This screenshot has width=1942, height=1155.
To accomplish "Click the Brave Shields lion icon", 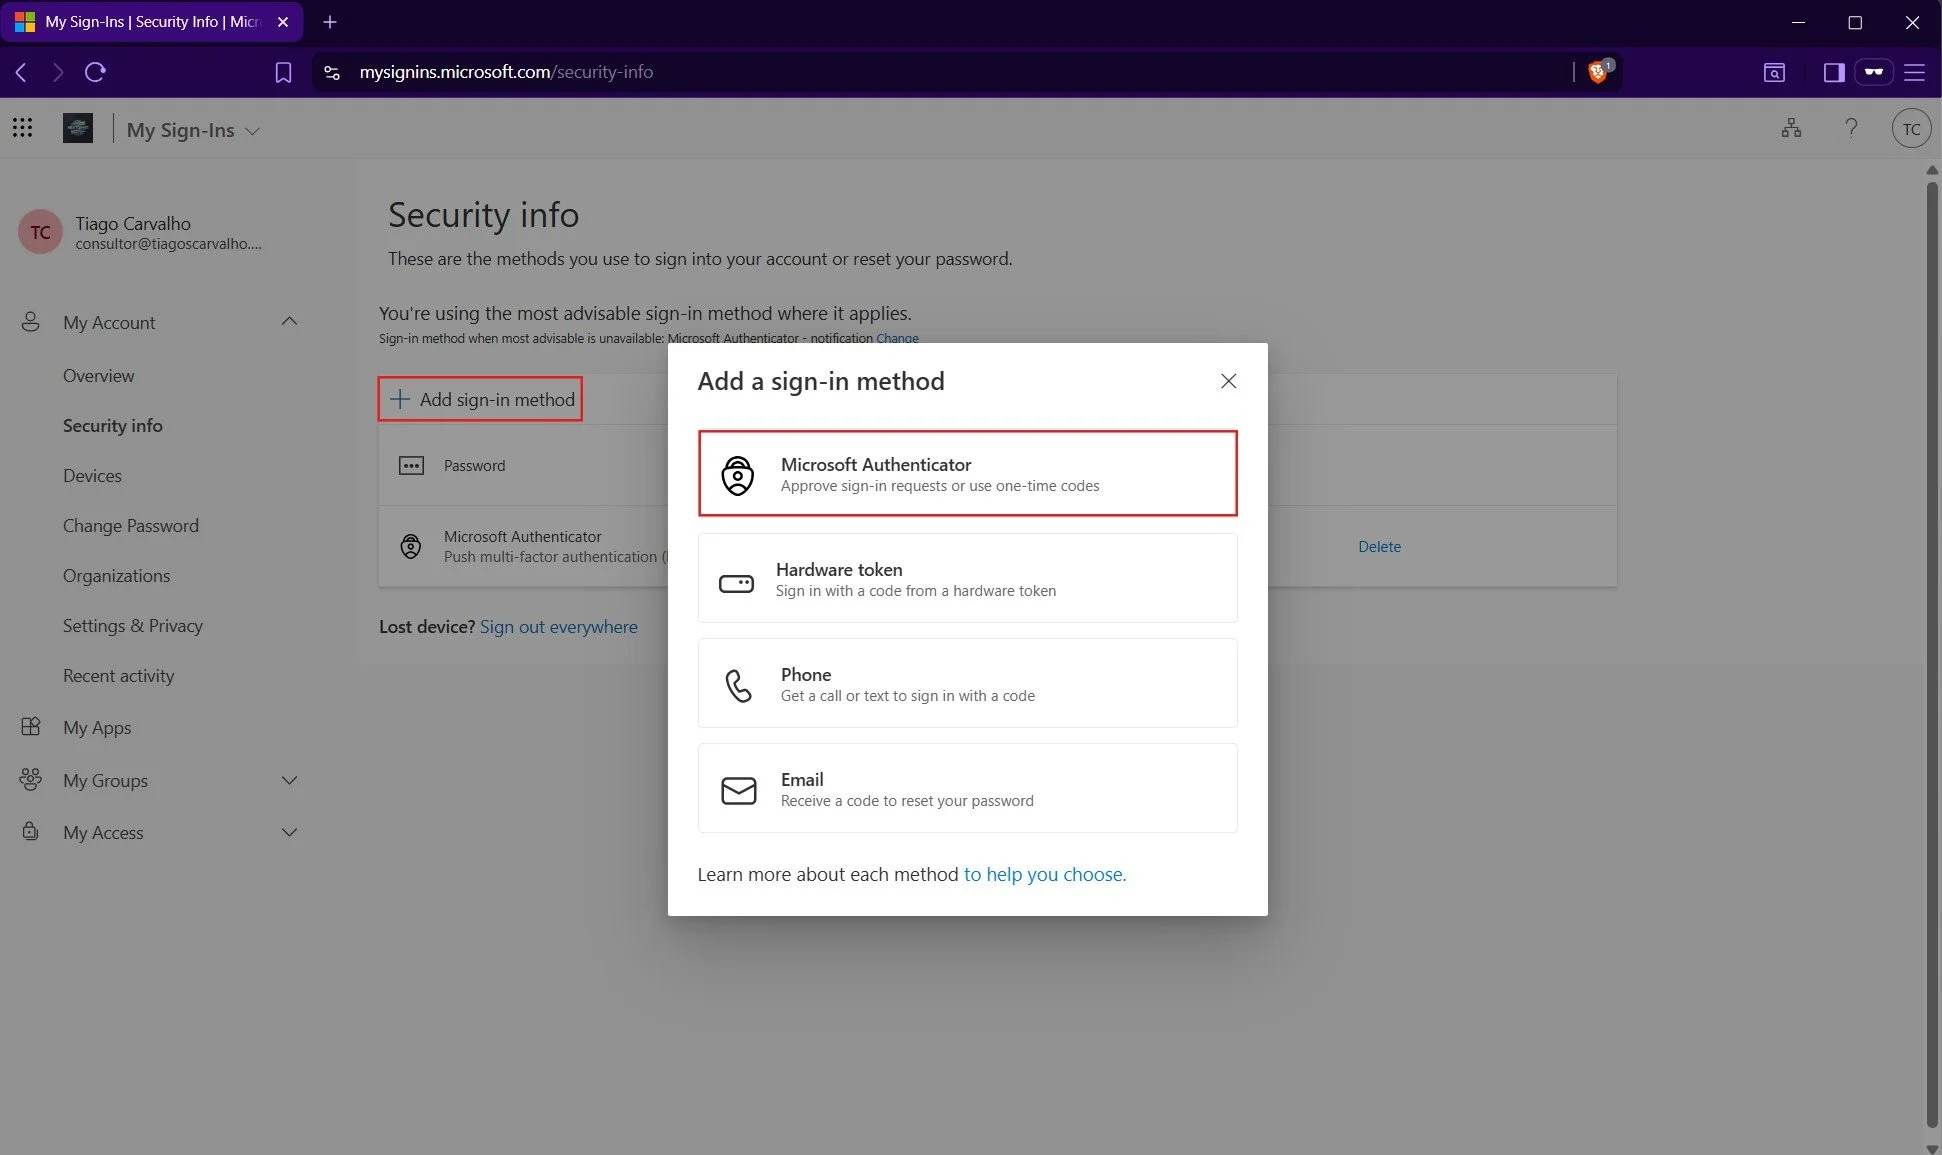I will 1599,71.
